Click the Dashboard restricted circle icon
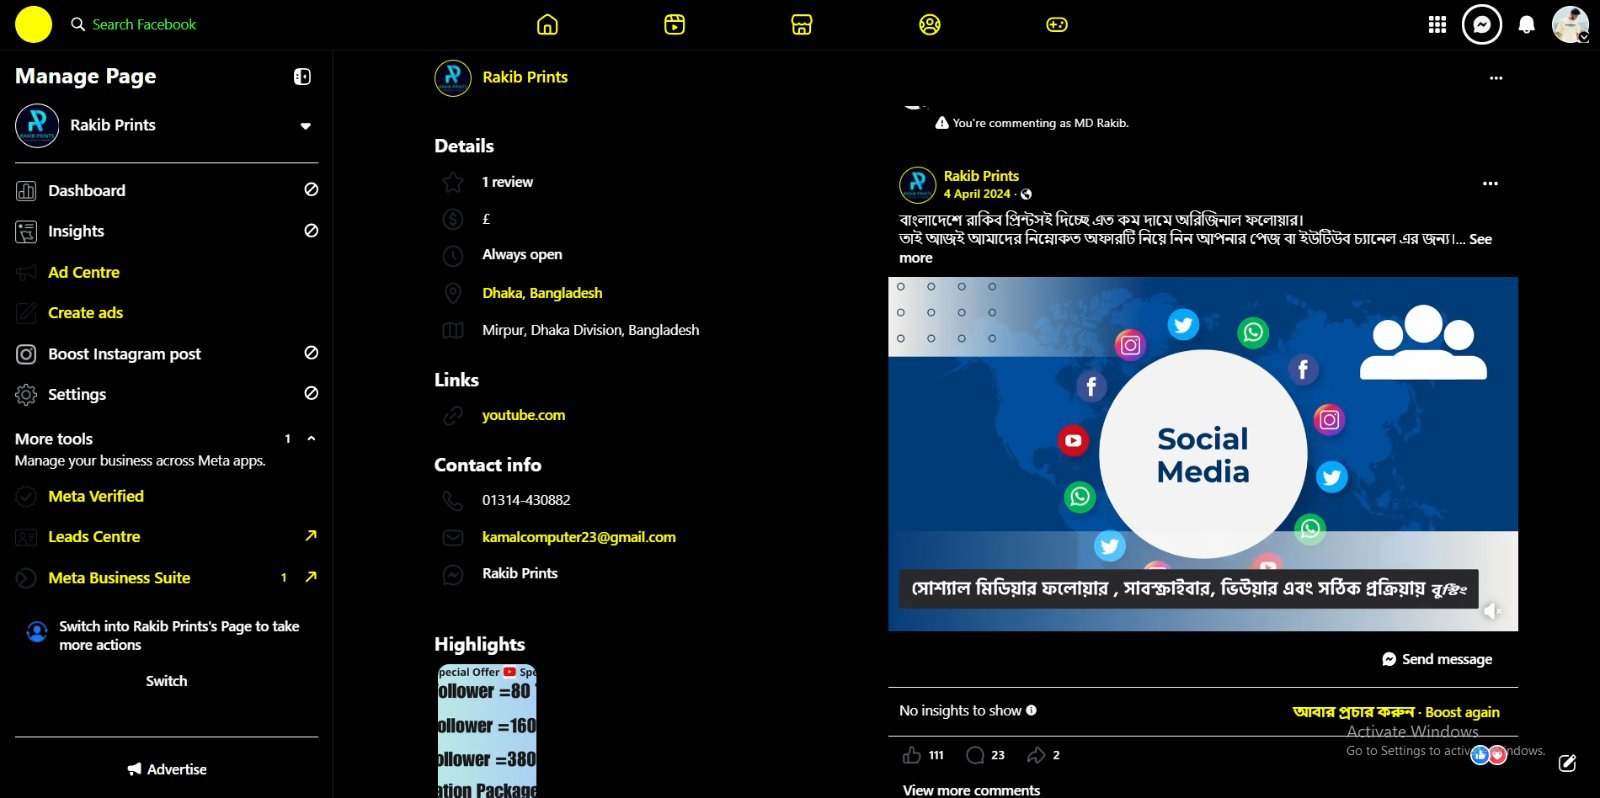 [311, 189]
